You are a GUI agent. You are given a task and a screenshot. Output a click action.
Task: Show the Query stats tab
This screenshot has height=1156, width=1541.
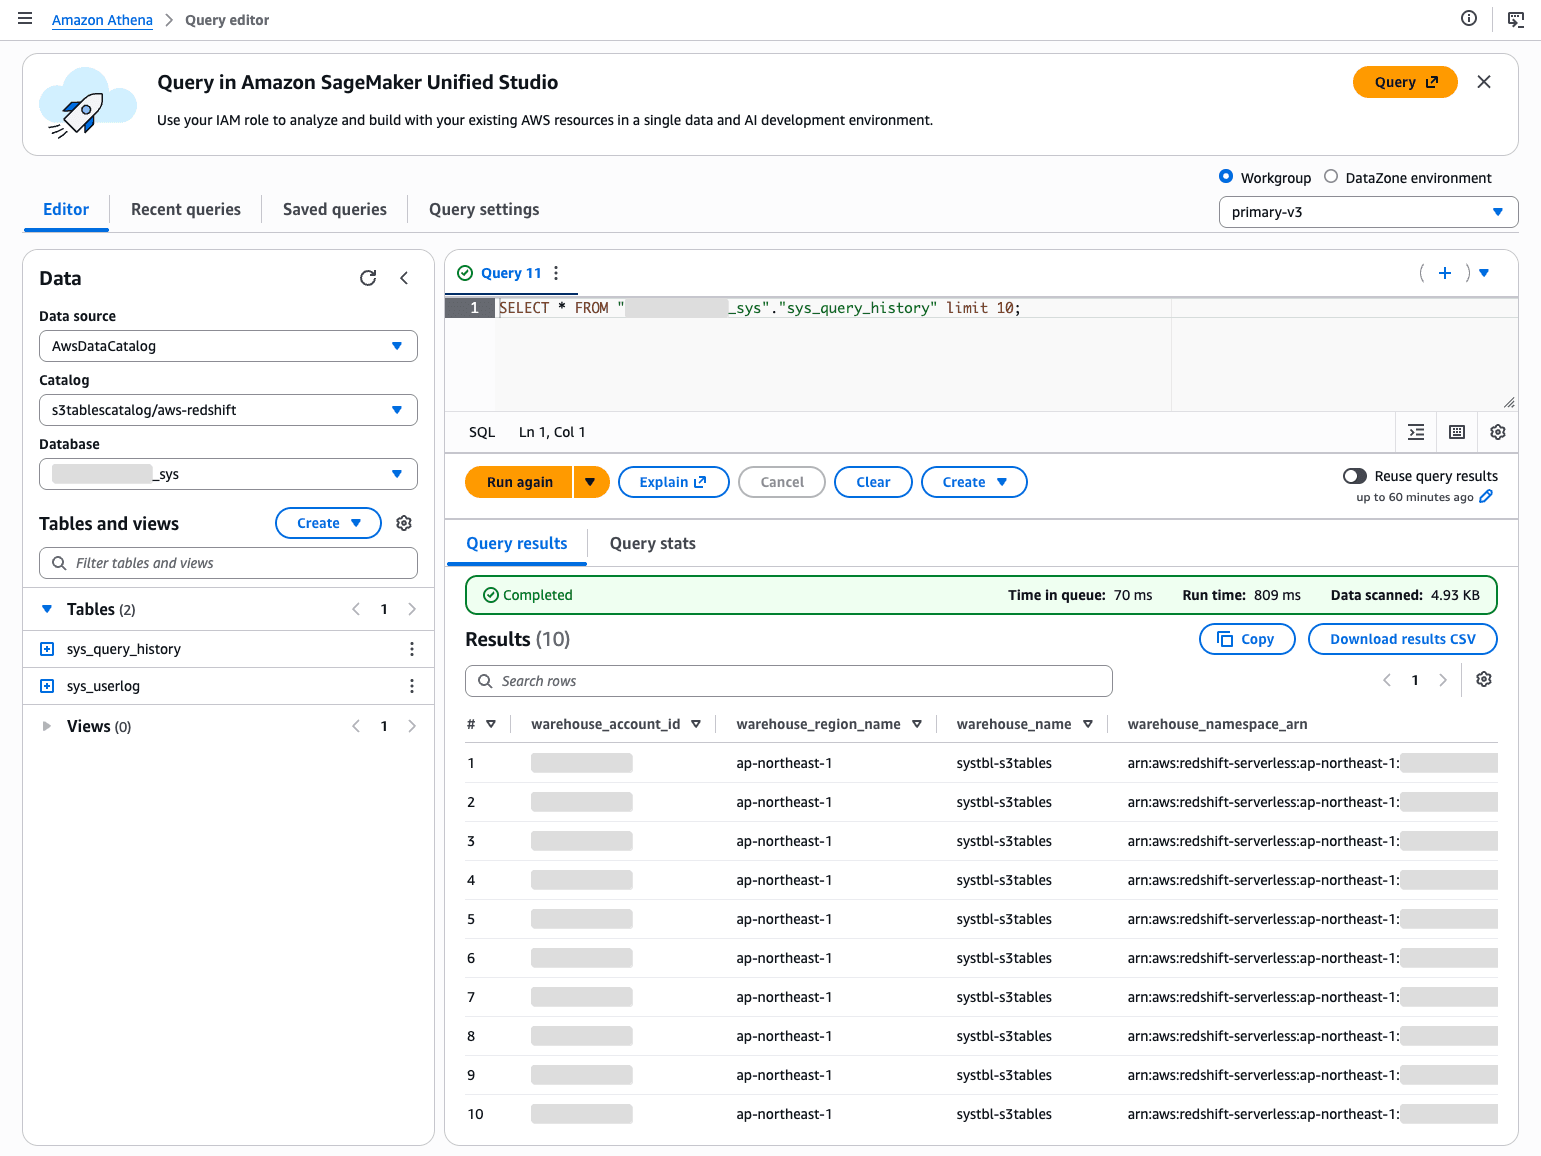point(653,543)
